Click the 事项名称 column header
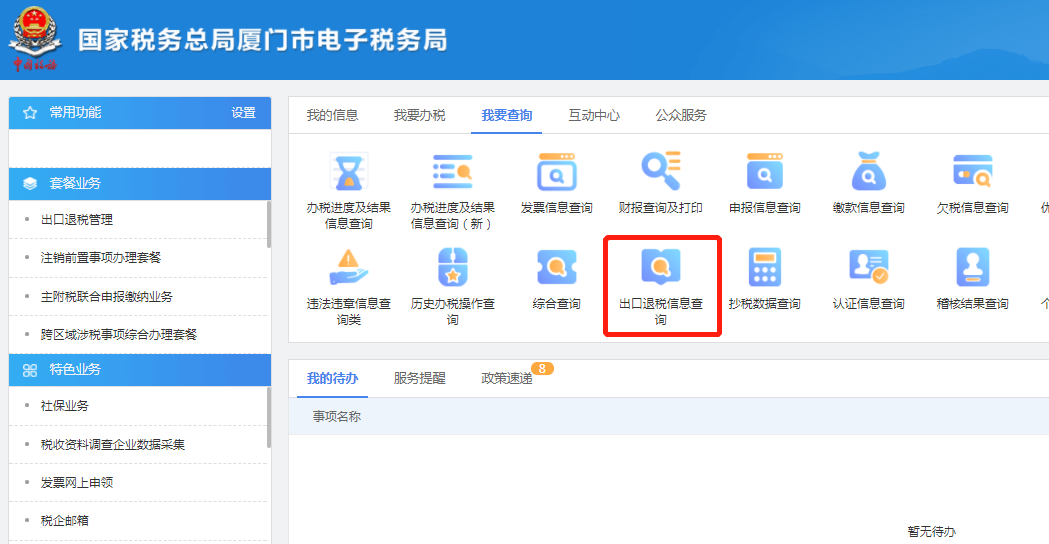 (x=337, y=417)
